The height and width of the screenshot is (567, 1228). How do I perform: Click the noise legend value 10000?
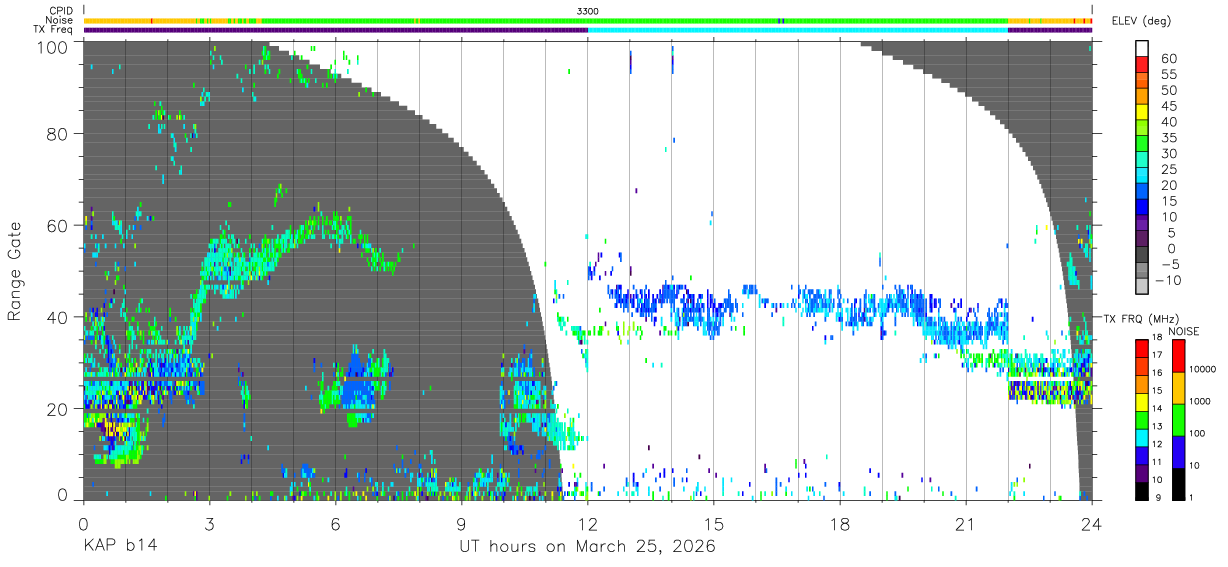1202,369
